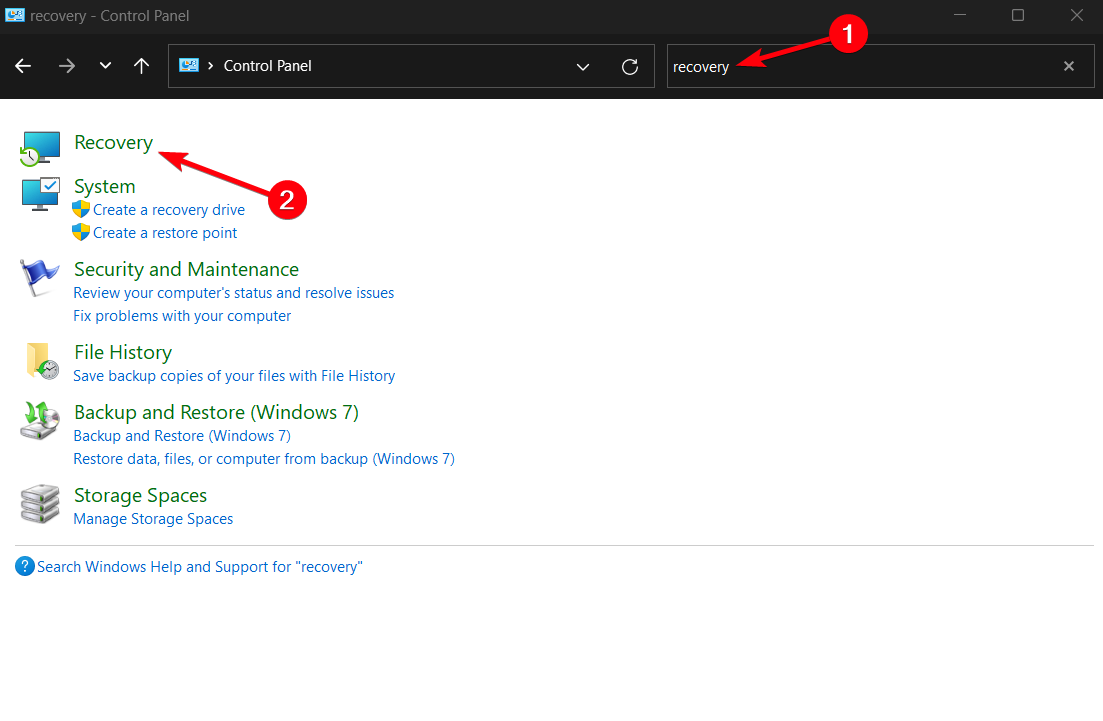Screen dimensions: 1103x721
Task: Open Search Windows Help and Support for recovery
Action: click(x=200, y=567)
